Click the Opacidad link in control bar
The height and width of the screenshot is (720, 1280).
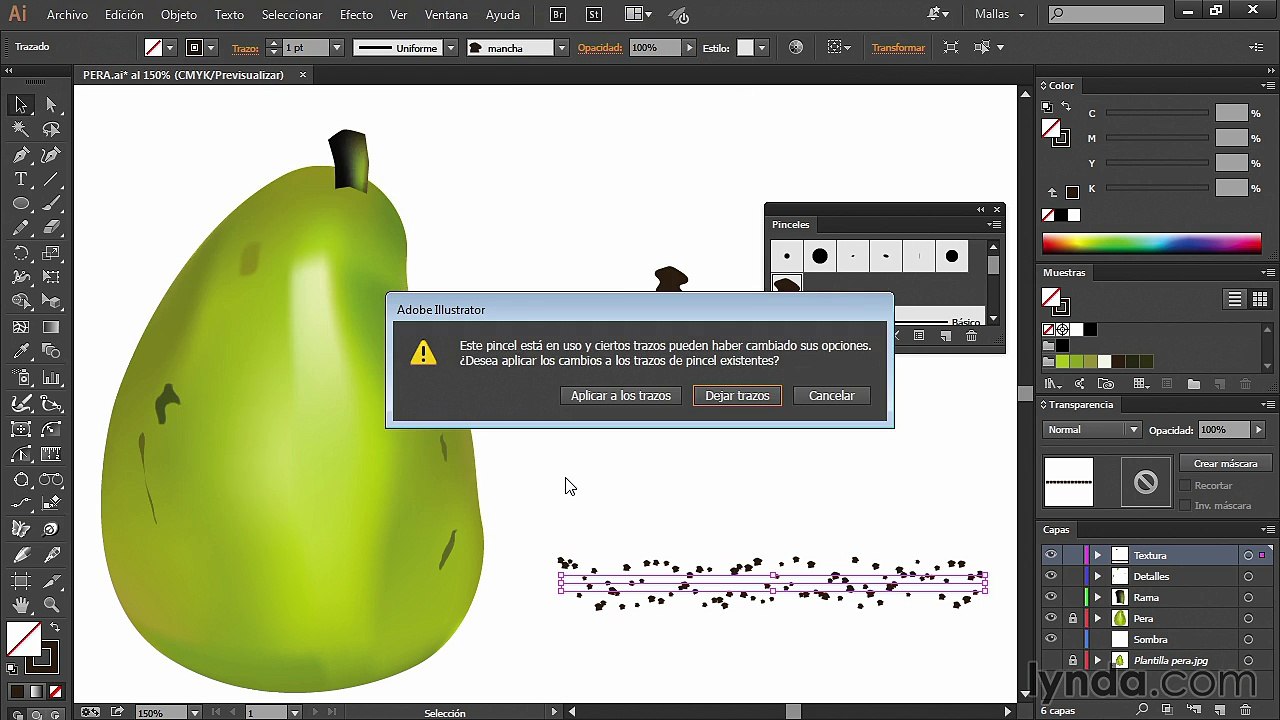(600, 48)
